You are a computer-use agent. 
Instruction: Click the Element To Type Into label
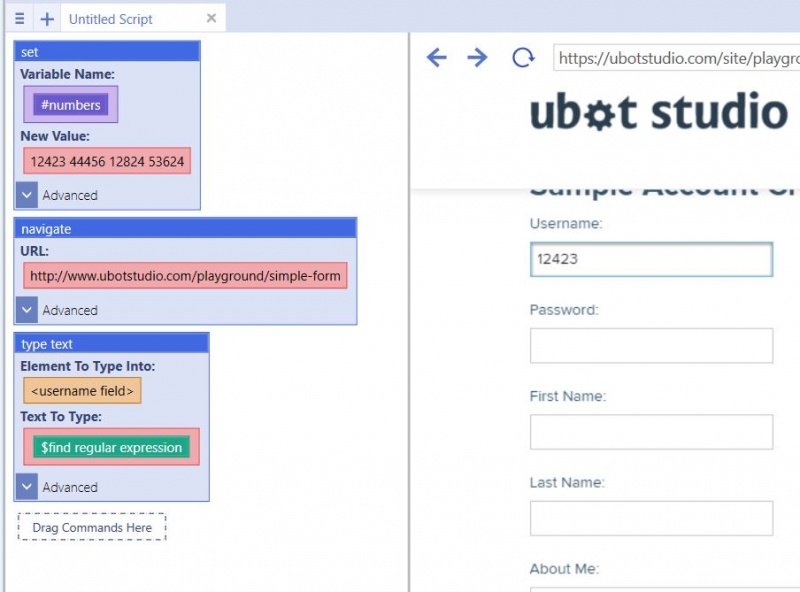point(88,366)
